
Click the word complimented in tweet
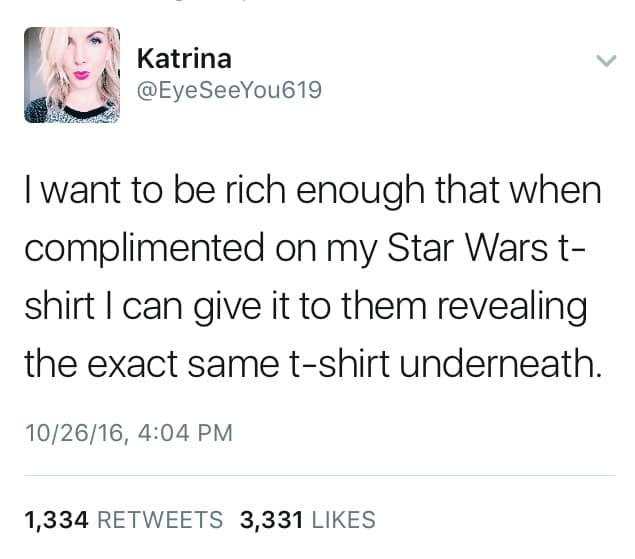coord(144,250)
